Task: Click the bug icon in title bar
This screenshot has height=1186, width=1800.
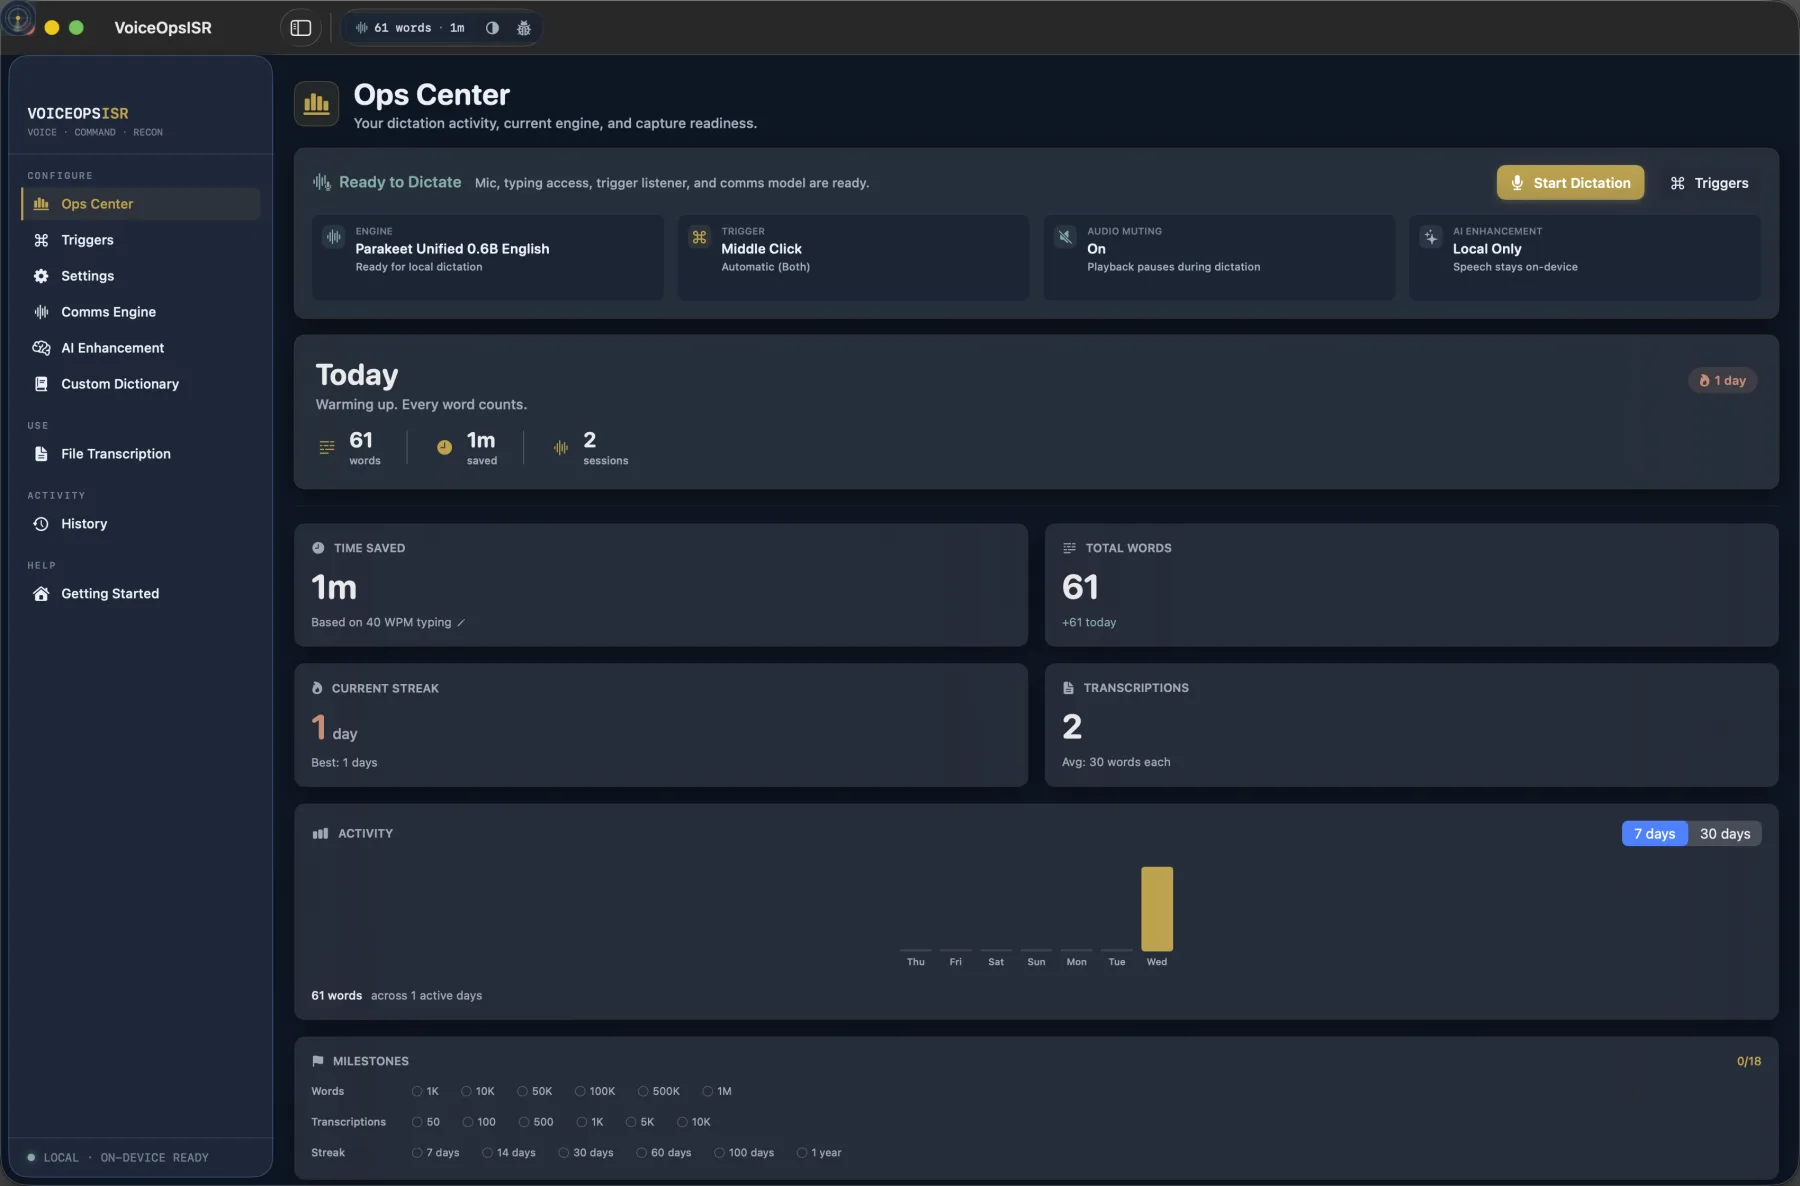Action: pos(523,28)
